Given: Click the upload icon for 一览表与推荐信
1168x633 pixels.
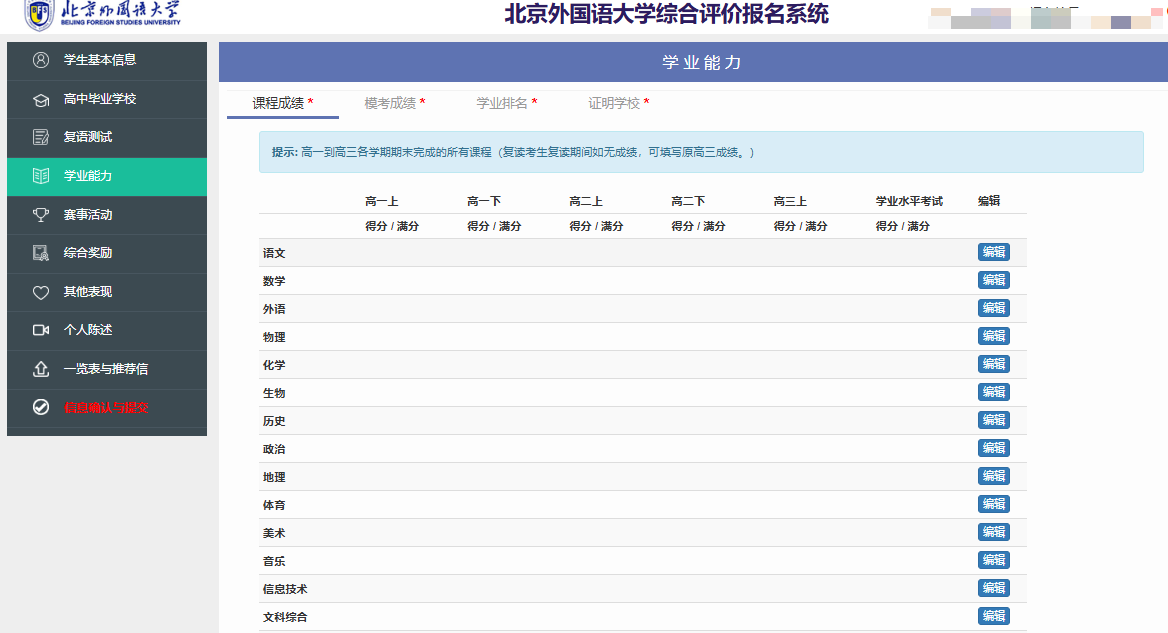Looking at the screenshot, I should [x=41, y=369].
